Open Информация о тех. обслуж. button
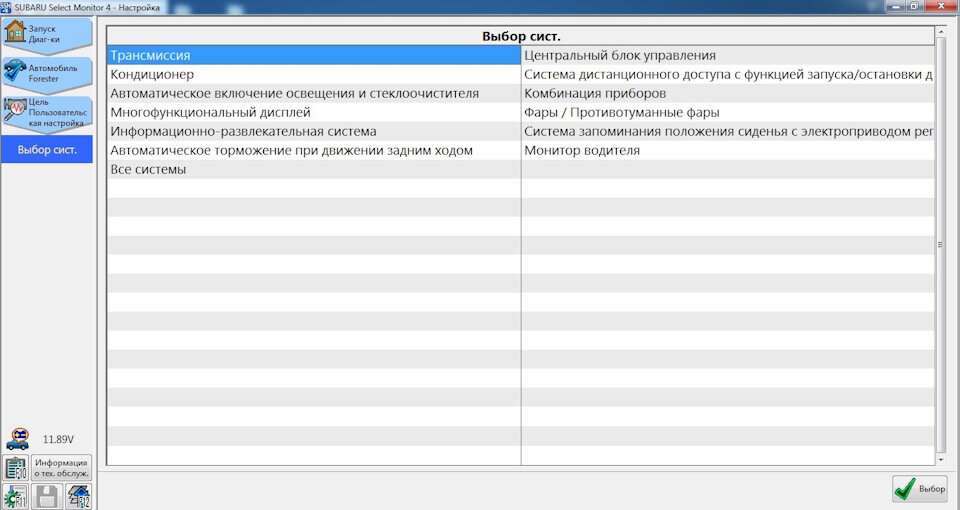Image resolution: width=960 pixels, height=510 pixels. coord(61,468)
